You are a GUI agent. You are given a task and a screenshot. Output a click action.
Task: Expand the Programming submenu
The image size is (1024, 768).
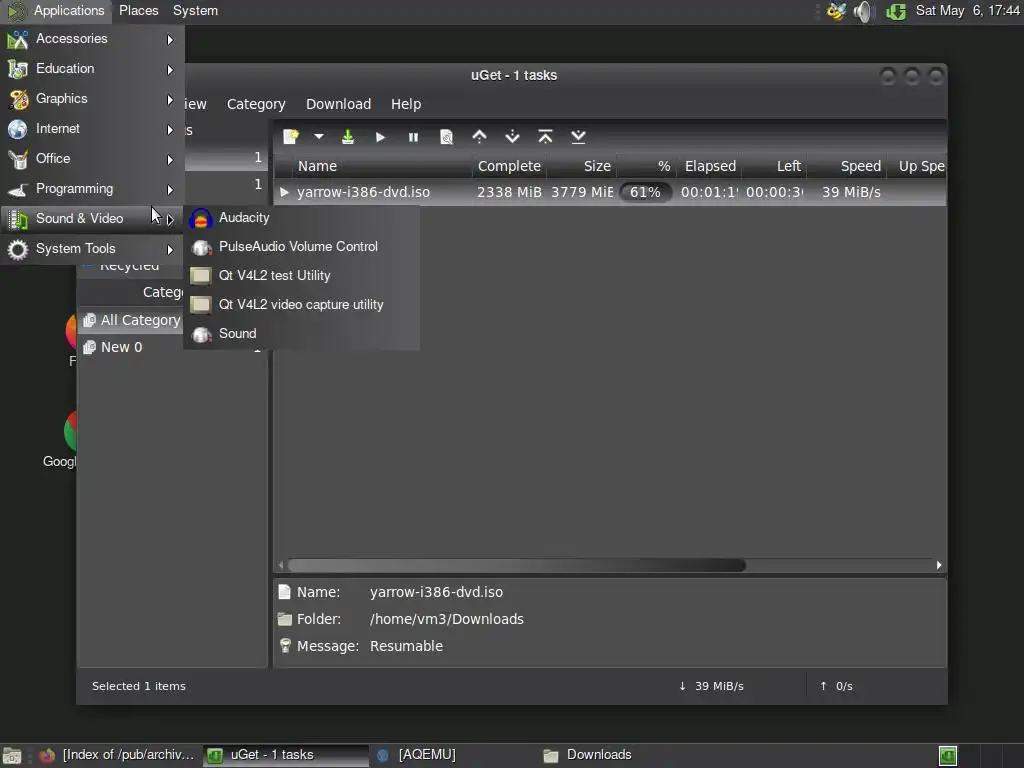[x=91, y=189]
